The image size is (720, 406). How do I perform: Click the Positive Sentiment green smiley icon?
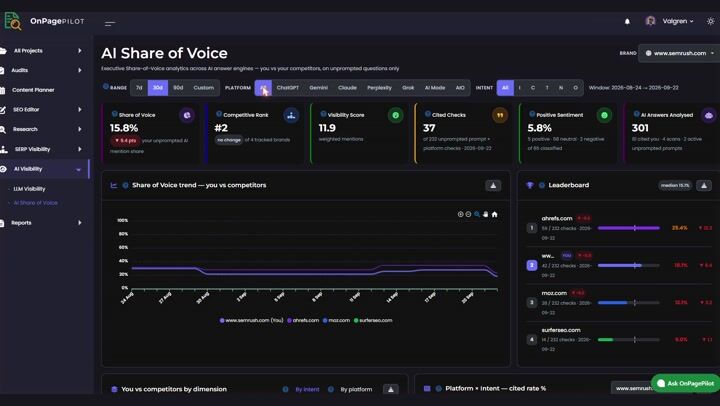pos(604,115)
